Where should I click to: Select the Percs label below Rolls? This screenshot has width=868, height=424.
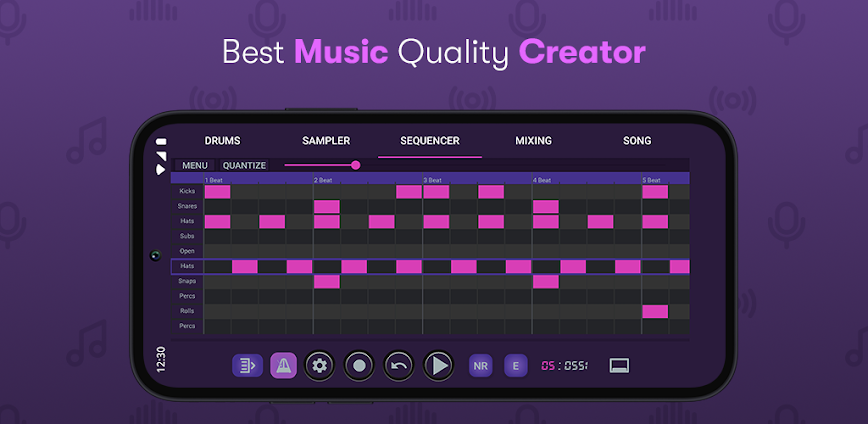click(x=187, y=326)
